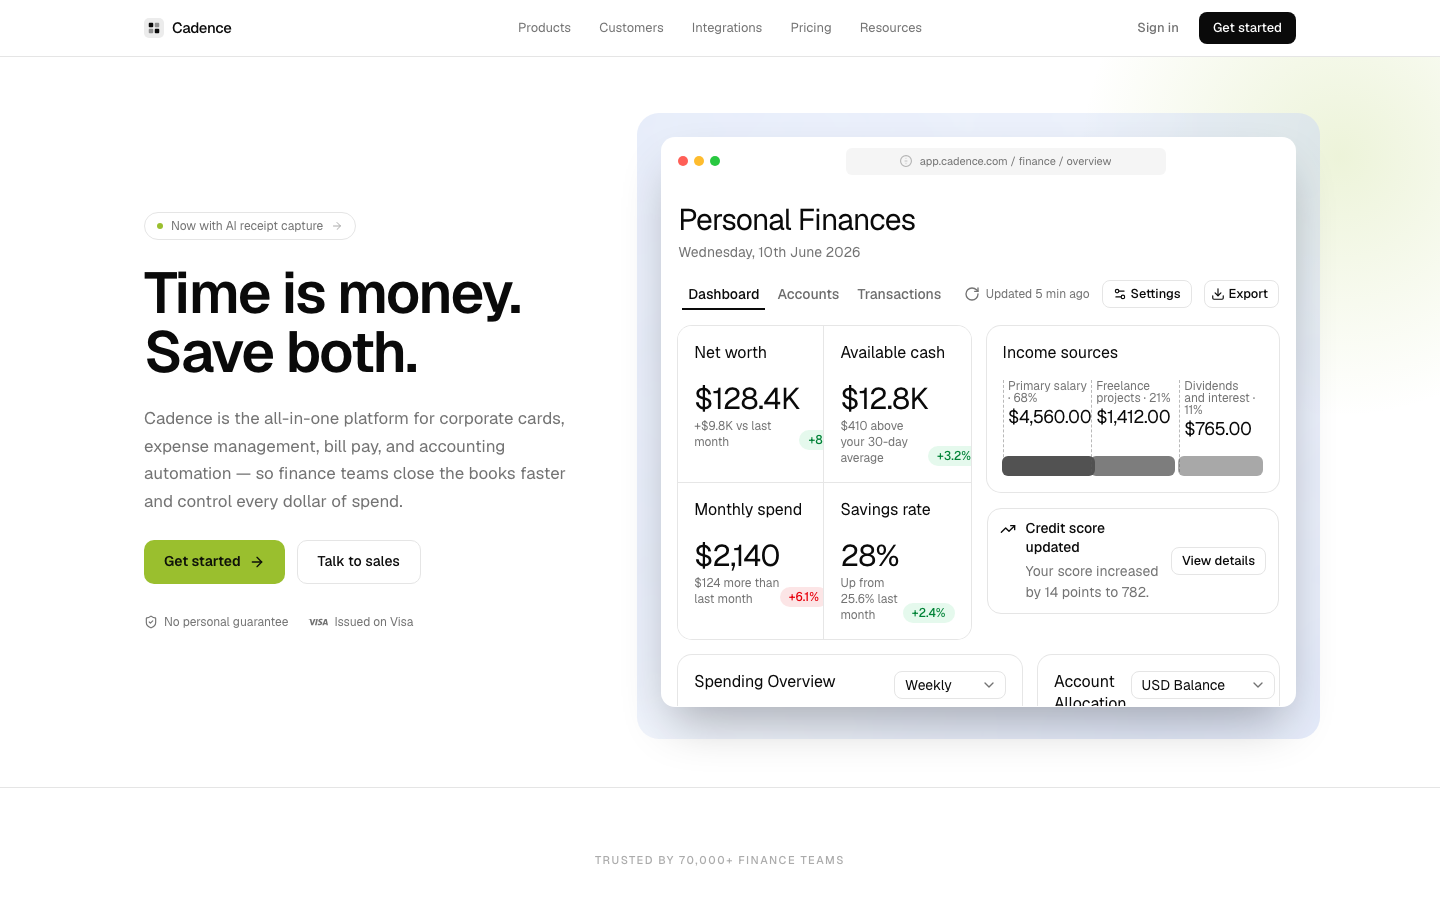Click the +6.1% monthly spend badge

pyautogui.click(x=803, y=597)
